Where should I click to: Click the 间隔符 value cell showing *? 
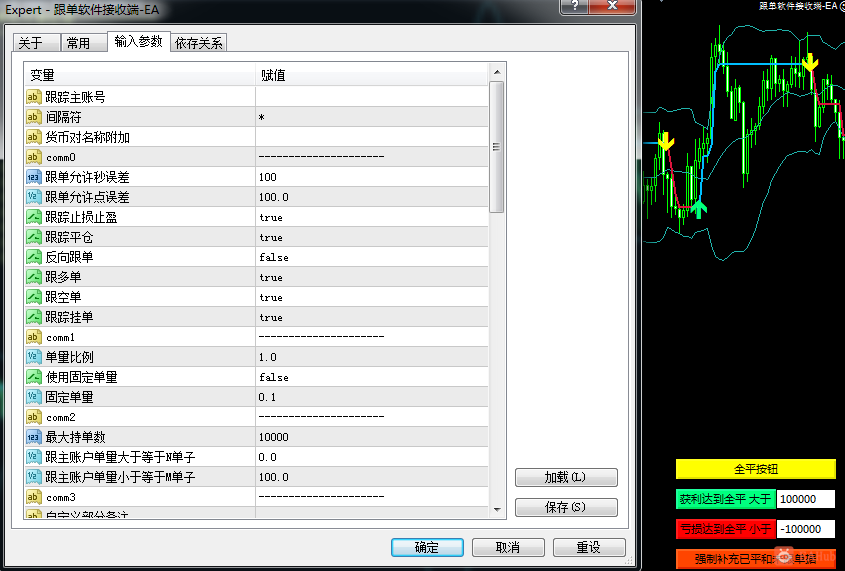[372, 117]
